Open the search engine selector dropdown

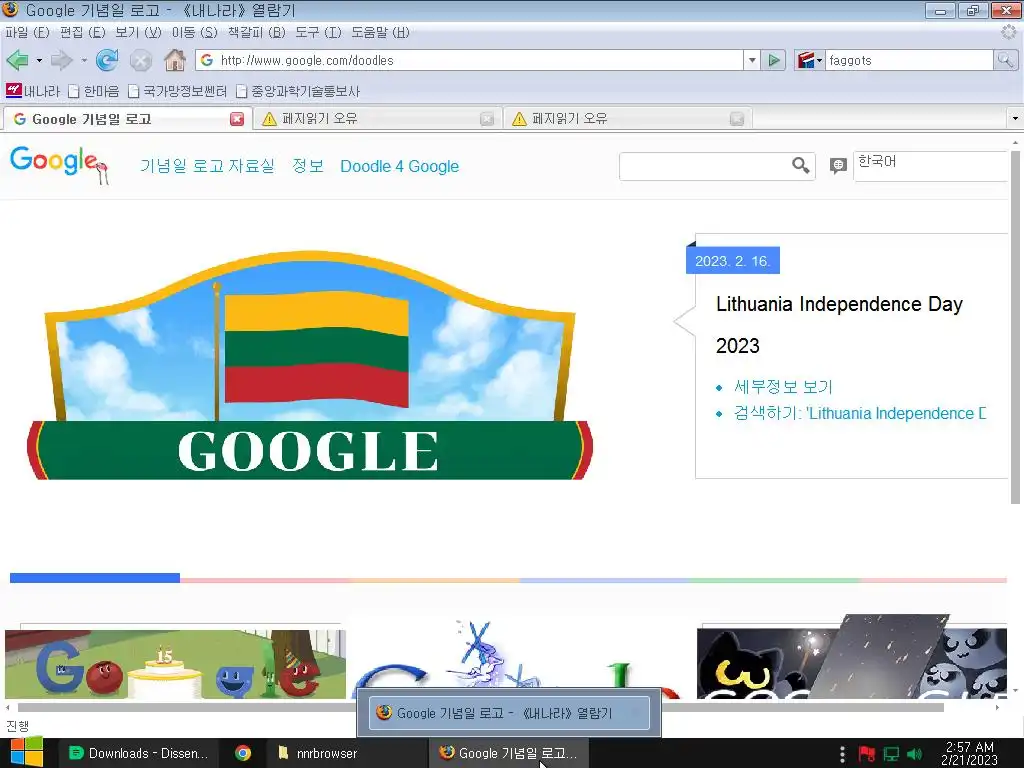(820, 61)
